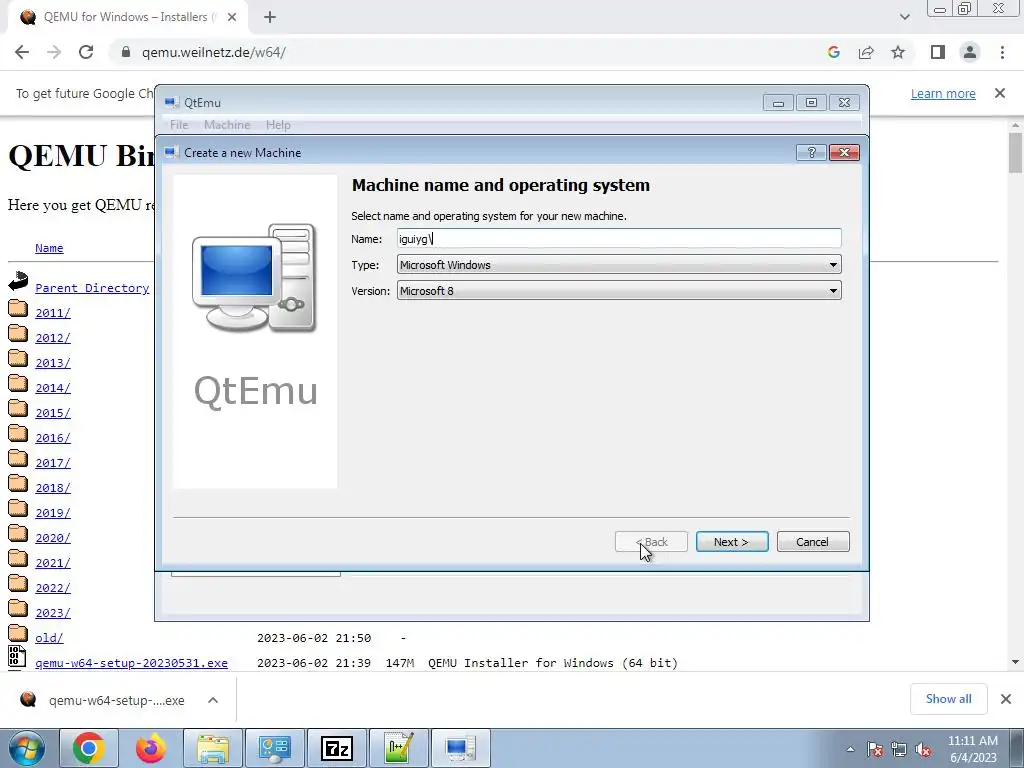This screenshot has height=768, width=1024.
Task: Click the network tray icon
Action: (x=899, y=749)
